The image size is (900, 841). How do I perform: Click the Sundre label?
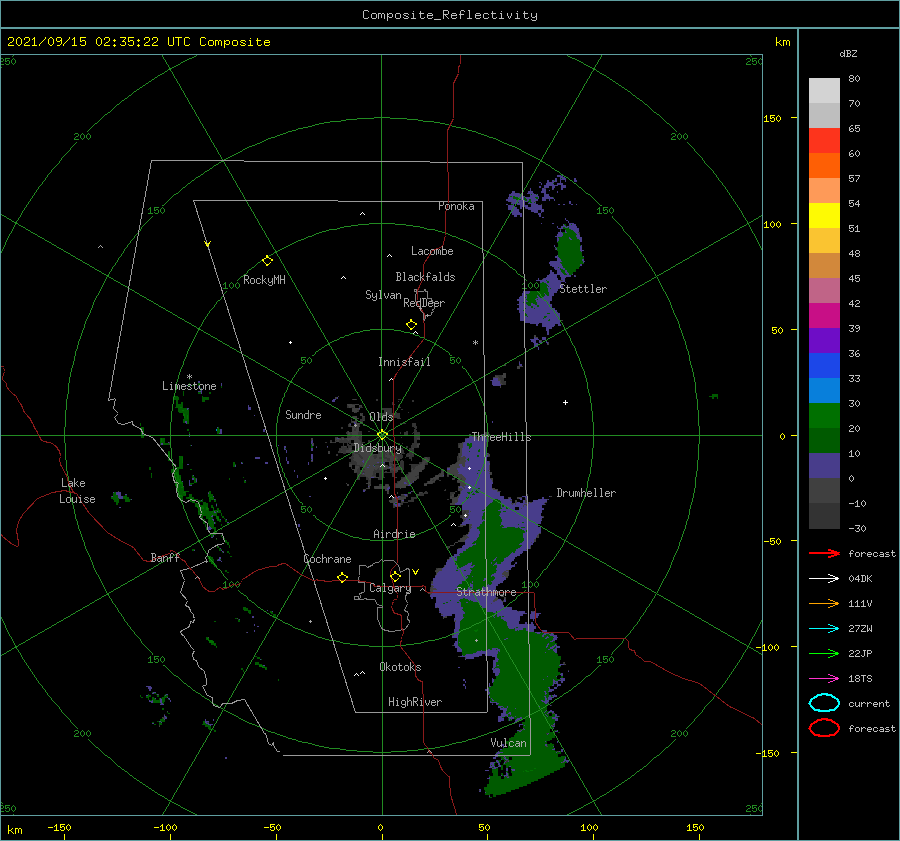[x=303, y=414]
